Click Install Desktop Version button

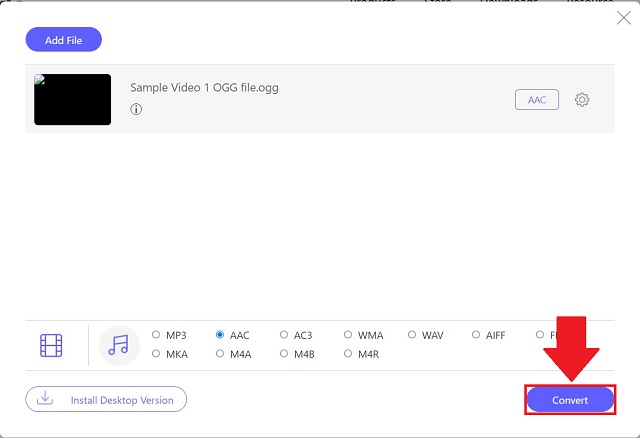[x=106, y=399]
